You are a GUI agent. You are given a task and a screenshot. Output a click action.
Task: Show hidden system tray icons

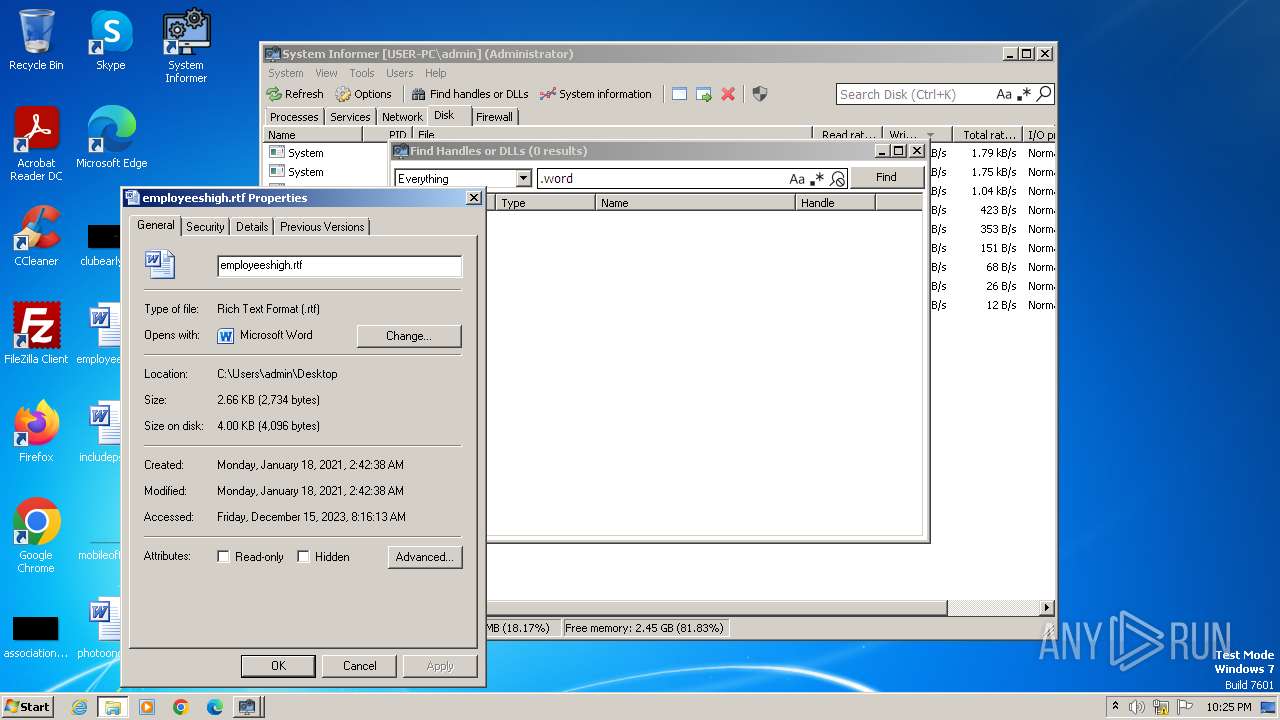pos(1115,707)
